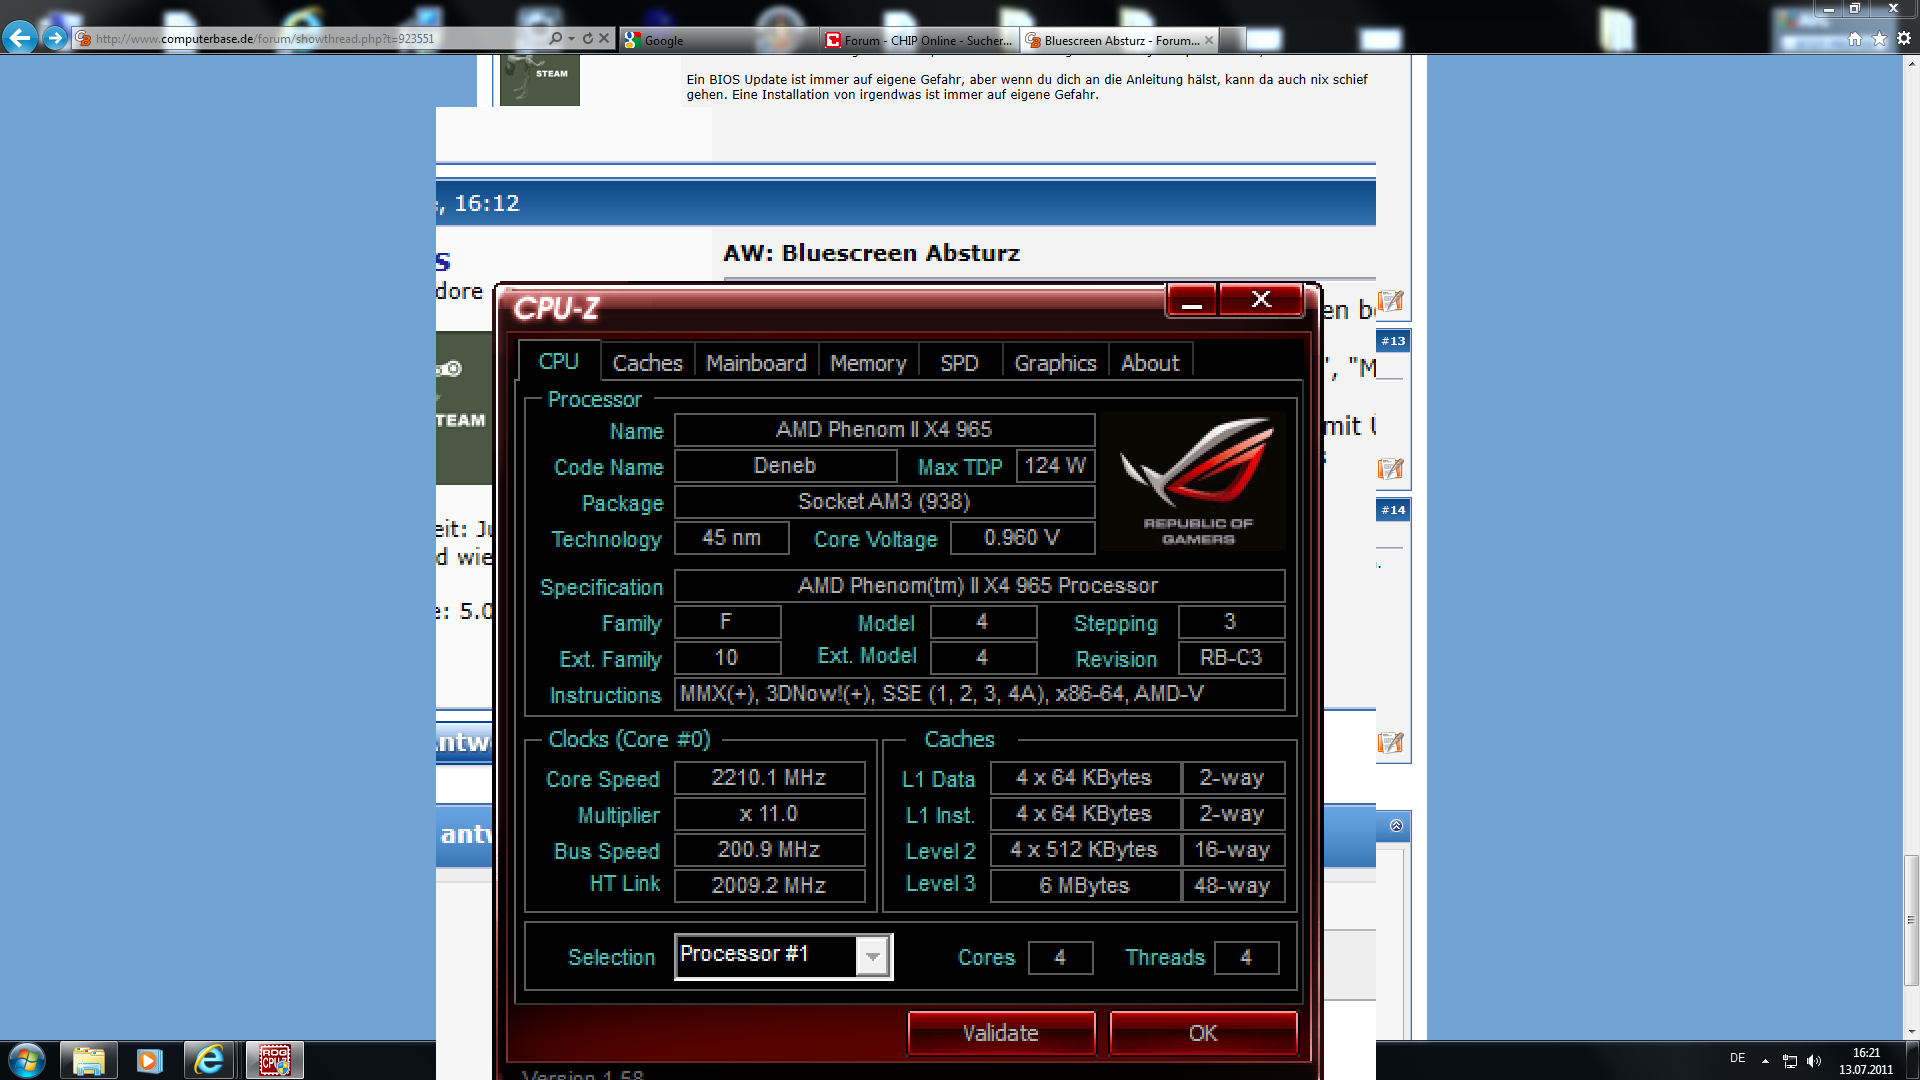Click the browser address bar URL
1920x1080 pixels.
(265, 39)
